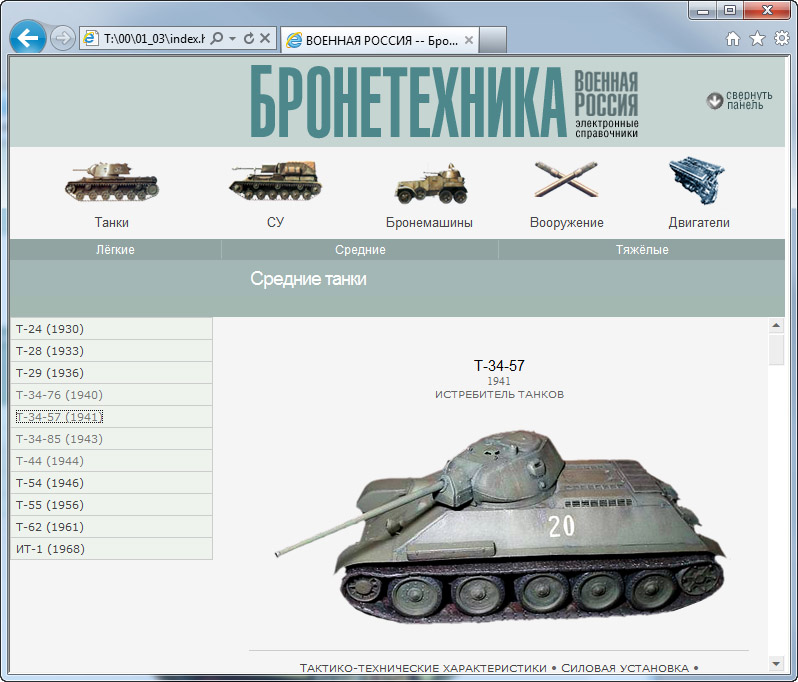Switch to the Тяжёлые tanks tab
Image resolution: width=798 pixels, height=682 pixels.
[642, 250]
